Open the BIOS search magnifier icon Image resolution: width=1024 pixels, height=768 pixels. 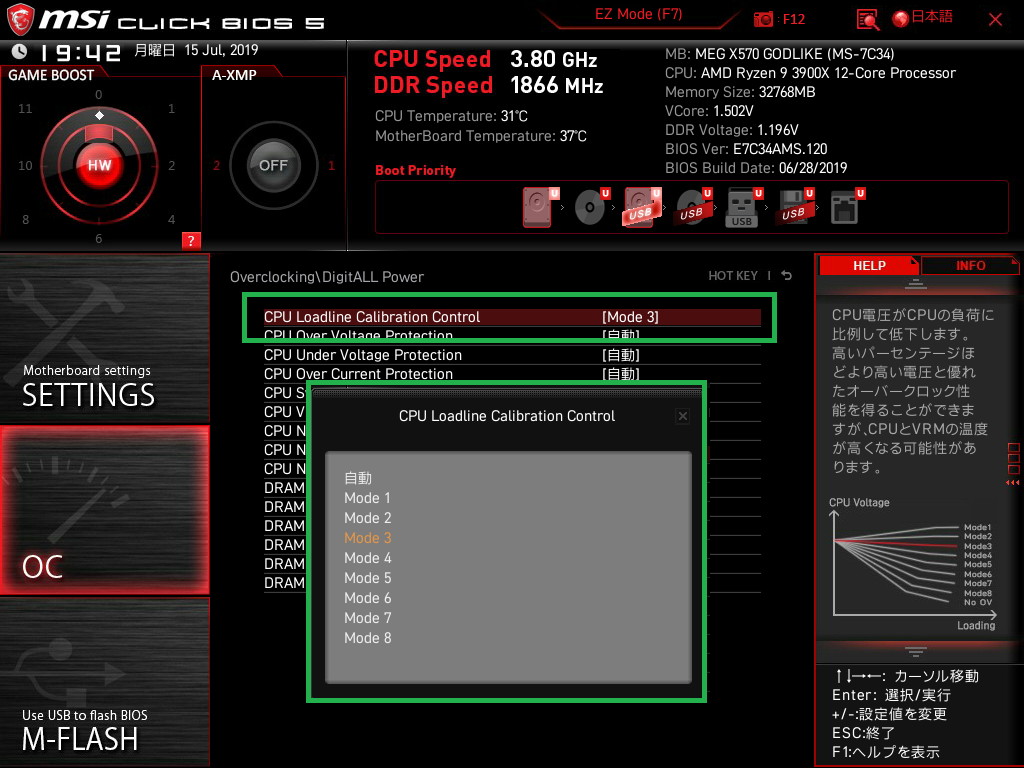pos(867,20)
